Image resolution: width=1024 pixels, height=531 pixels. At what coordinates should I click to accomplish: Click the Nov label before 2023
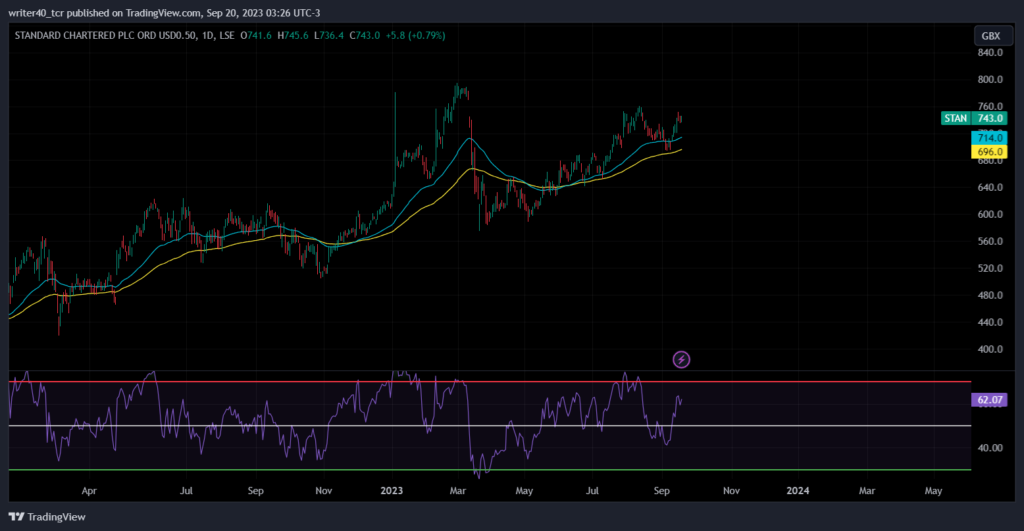[x=323, y=491]
